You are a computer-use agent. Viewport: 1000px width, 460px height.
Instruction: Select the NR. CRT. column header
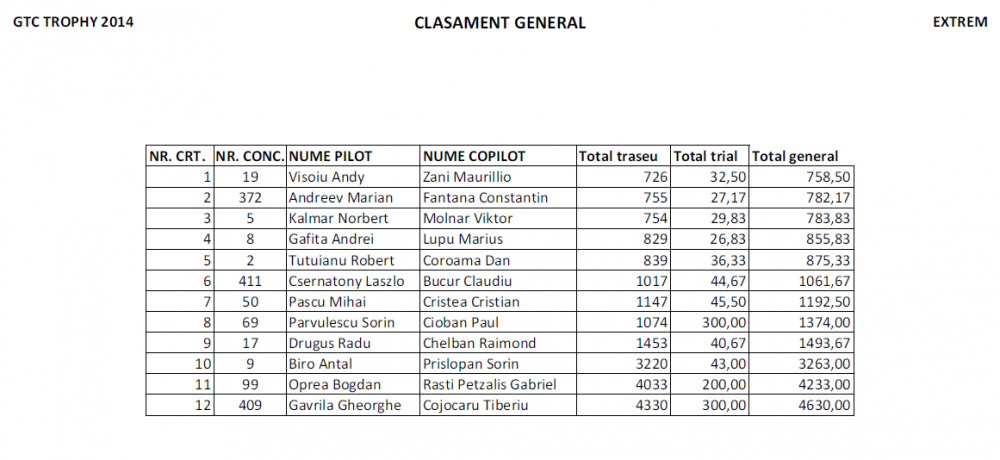tap(178, 156)
